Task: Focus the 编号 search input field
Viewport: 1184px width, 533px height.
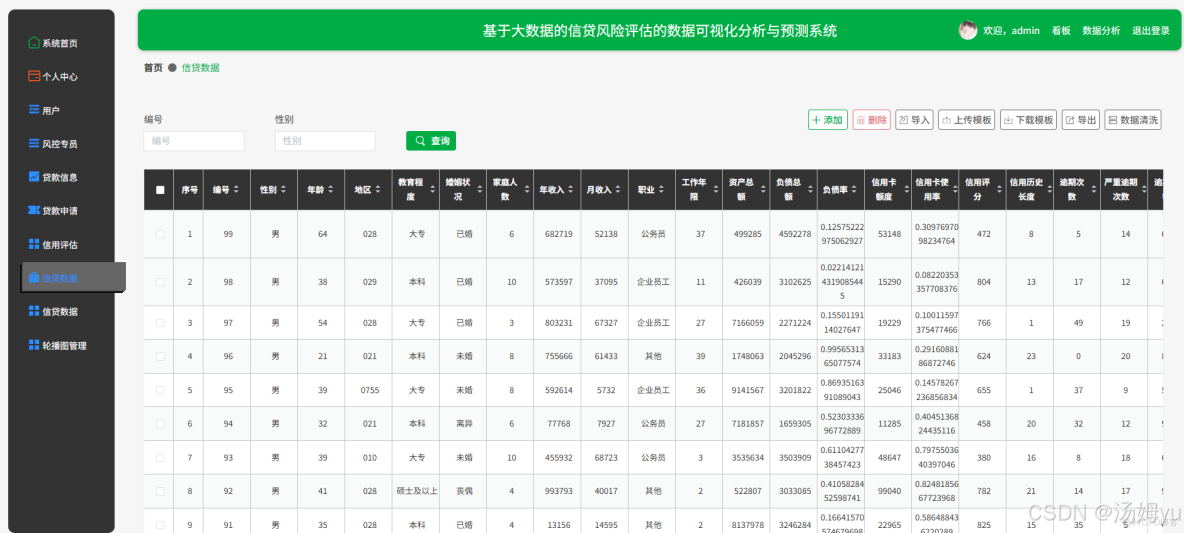Action: point(194,140)
